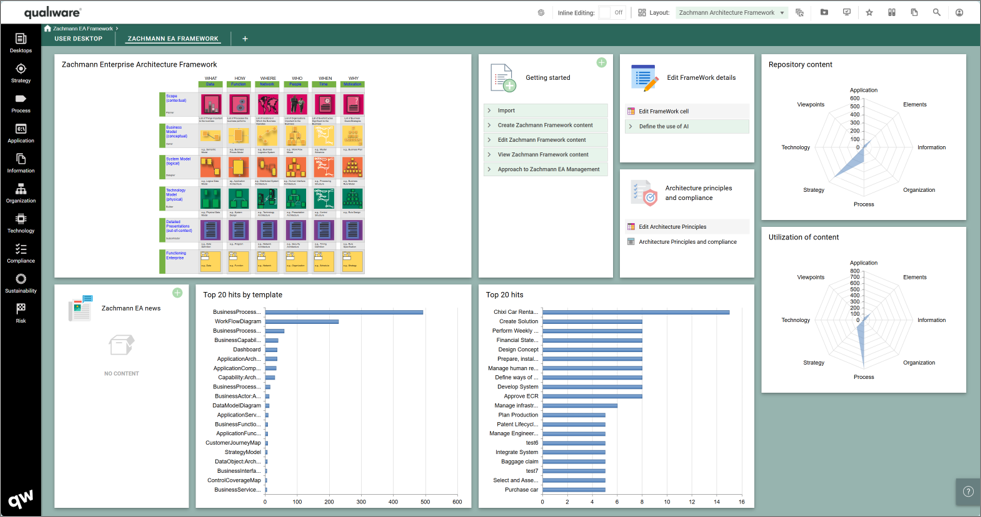Switch to the USER DESKTOP tab
981x517 pixels.
pos(78,39)
